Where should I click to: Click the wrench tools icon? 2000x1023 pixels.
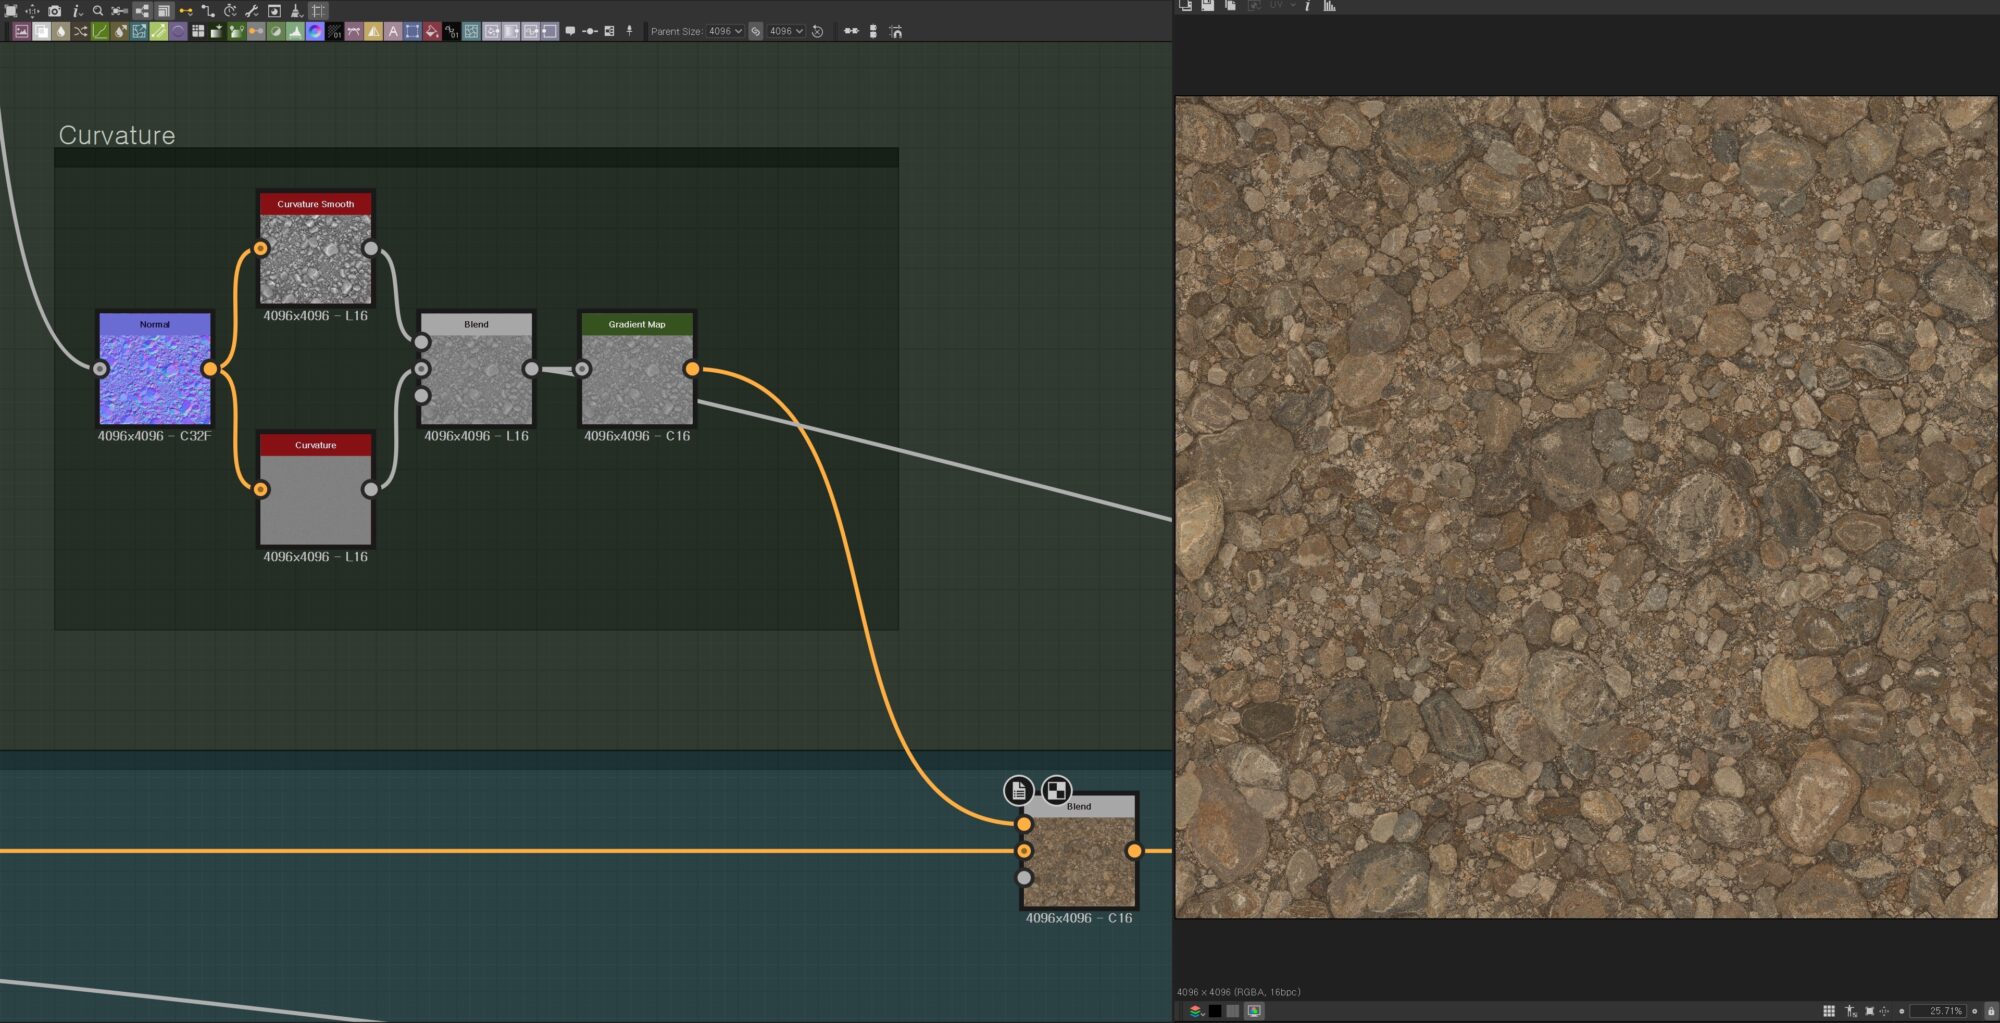(252, 10)
